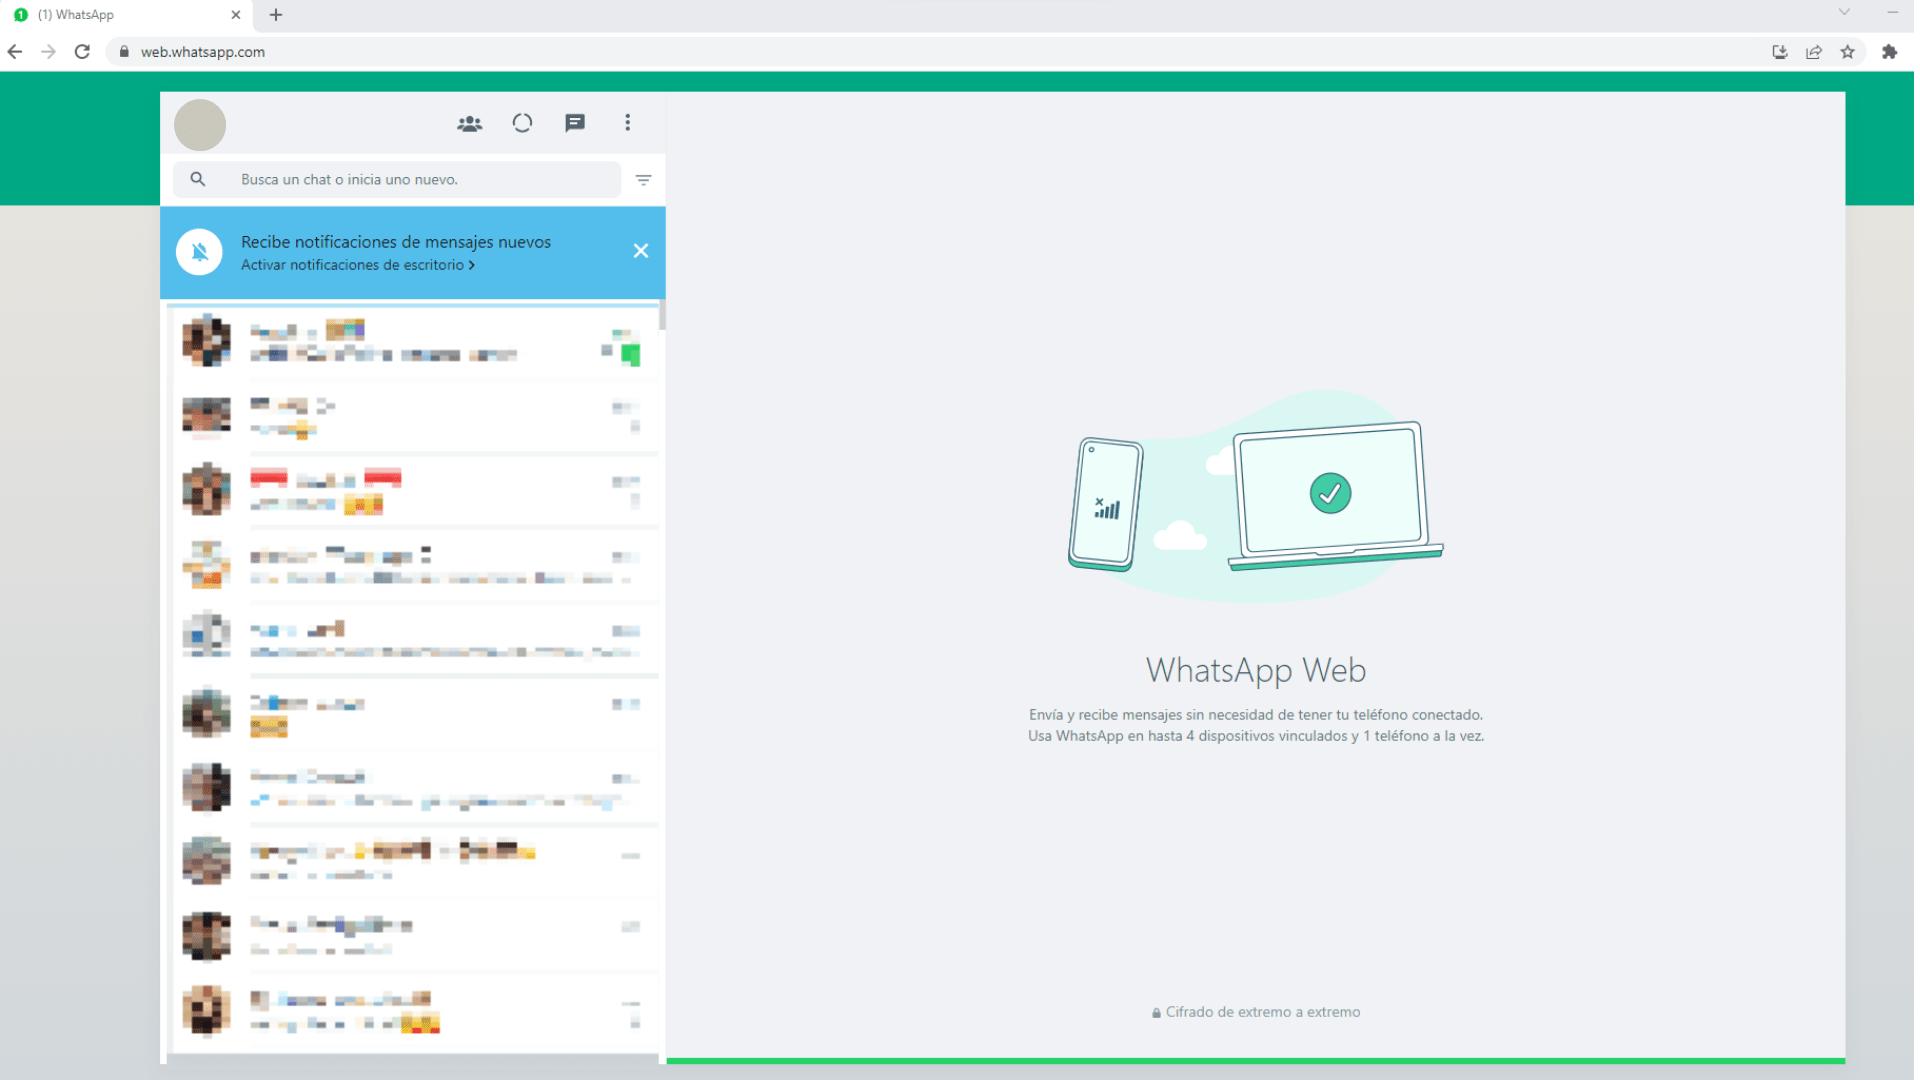Click the 'WhatsApp Web' heading
Viewport: 1920px width, 1080px height.
pos(1256,670)
